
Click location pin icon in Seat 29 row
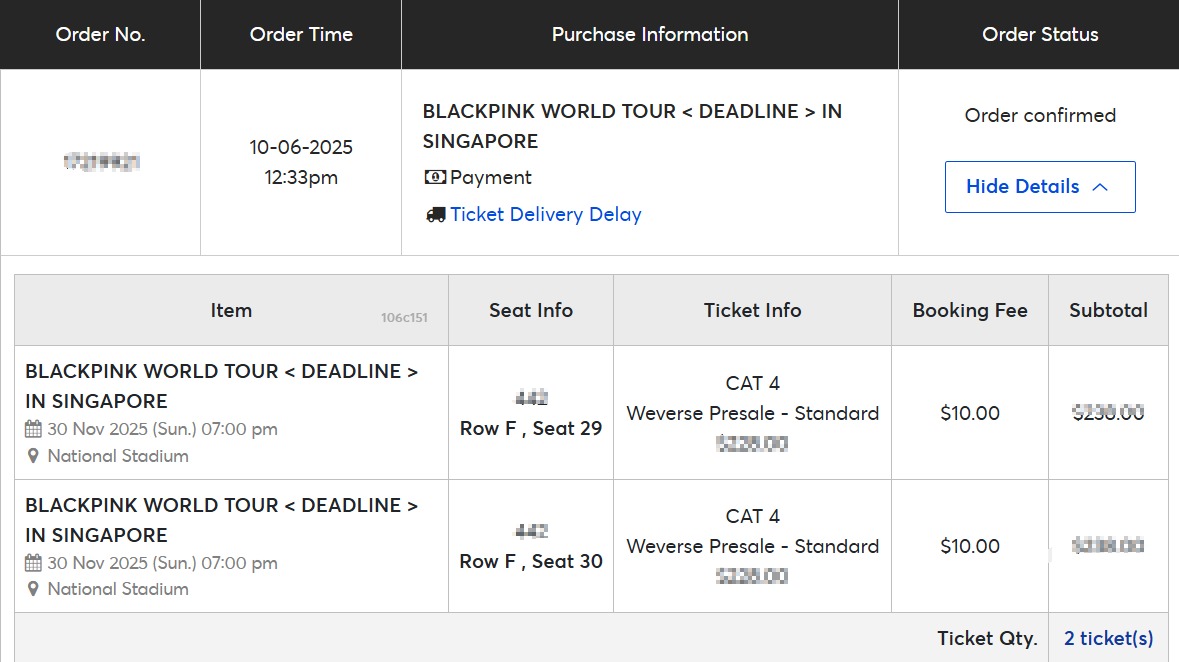[x=33, y=456]
